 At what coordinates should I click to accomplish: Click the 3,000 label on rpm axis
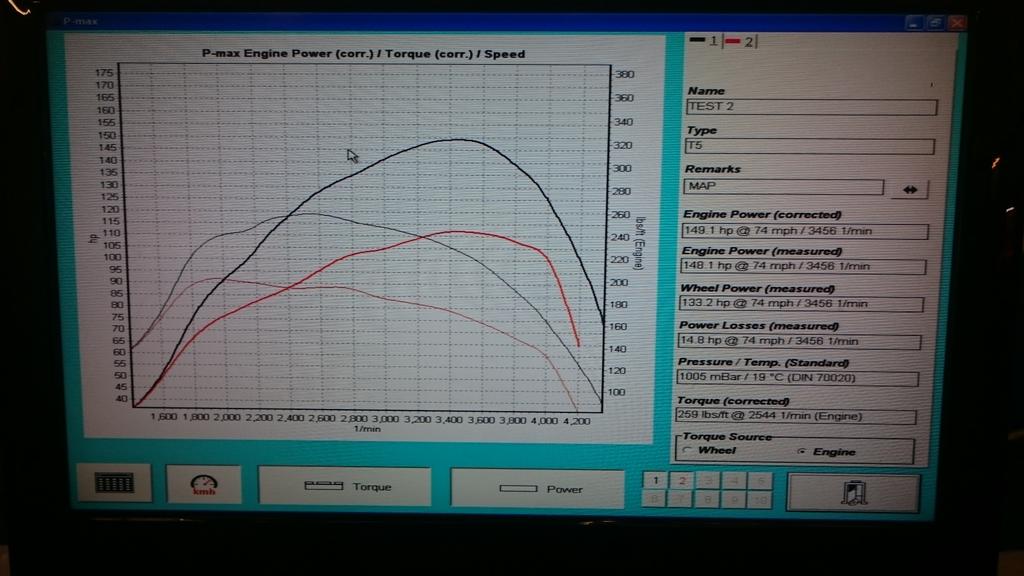[385, 419]
